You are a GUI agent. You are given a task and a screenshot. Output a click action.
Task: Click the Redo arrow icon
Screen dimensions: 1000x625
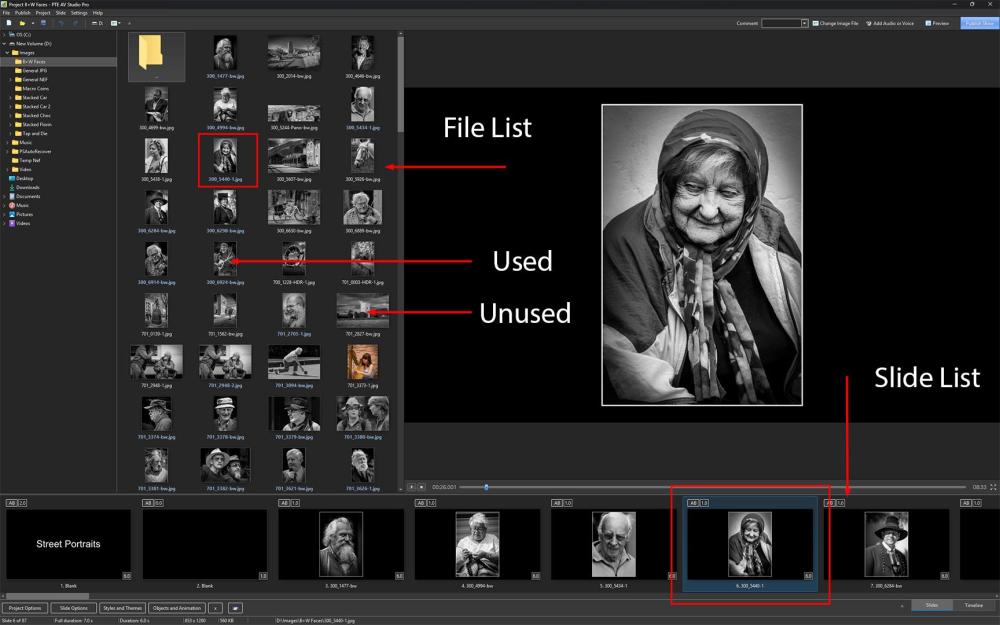74,22
